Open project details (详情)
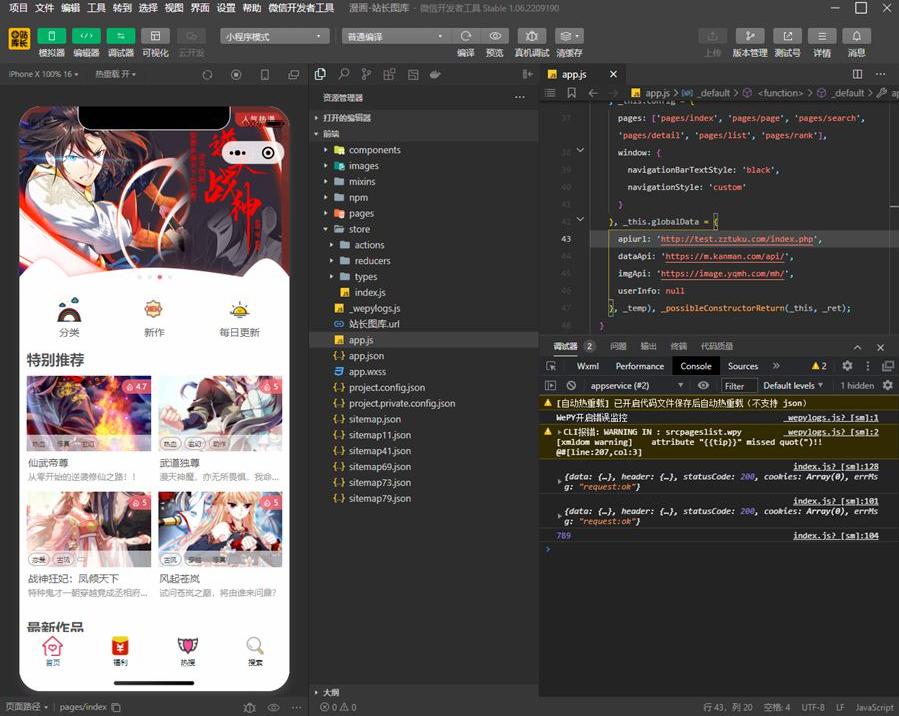899x716 pixels. (822, 36)
